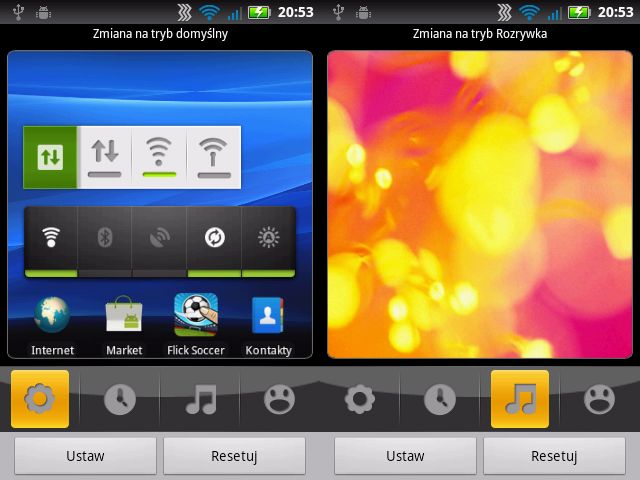Select the clock mode icon in right screen

coord(440,399)
